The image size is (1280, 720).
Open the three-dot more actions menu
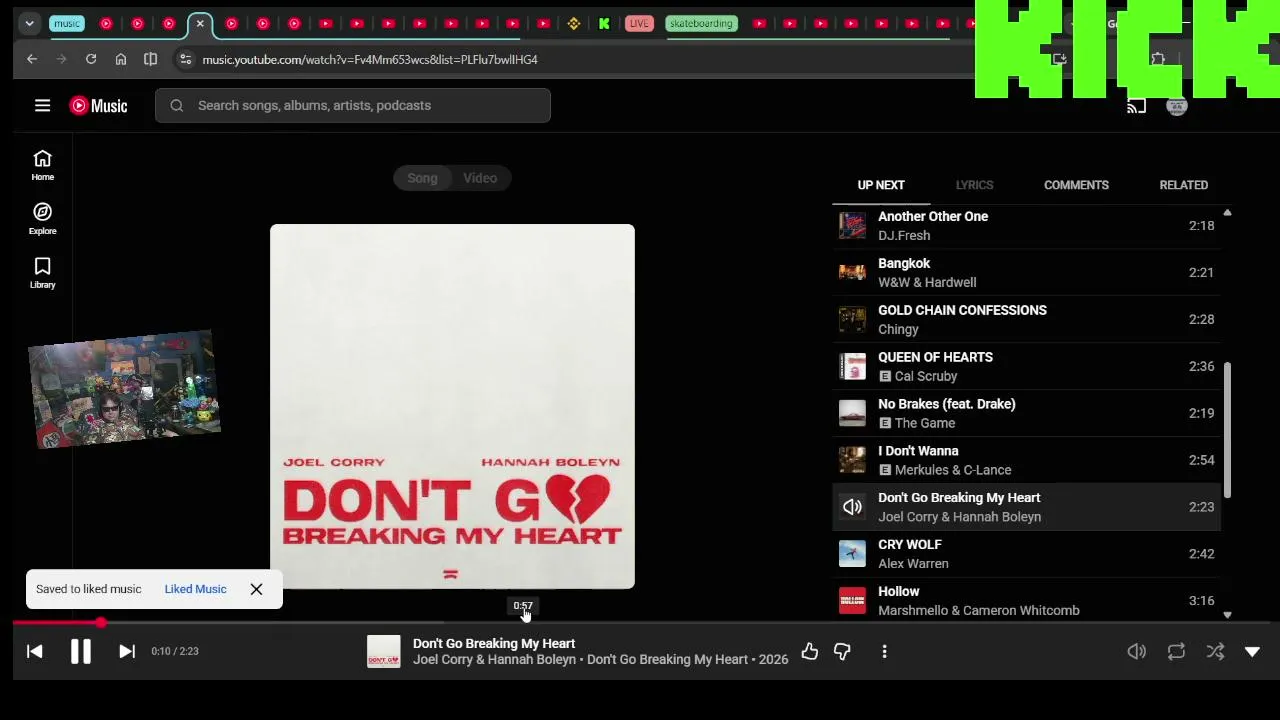884,651
